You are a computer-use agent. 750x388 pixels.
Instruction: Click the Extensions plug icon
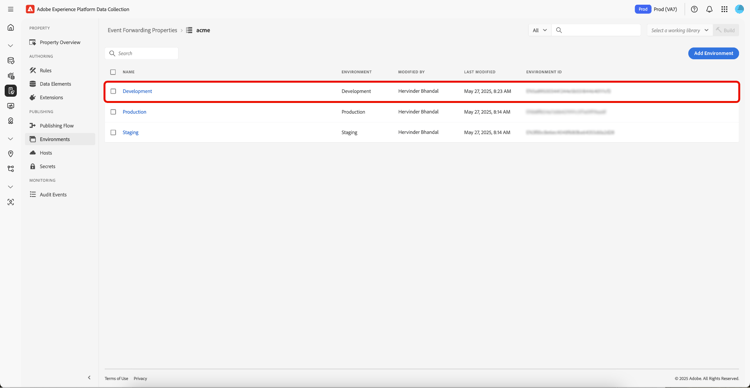tap(33, 97)
